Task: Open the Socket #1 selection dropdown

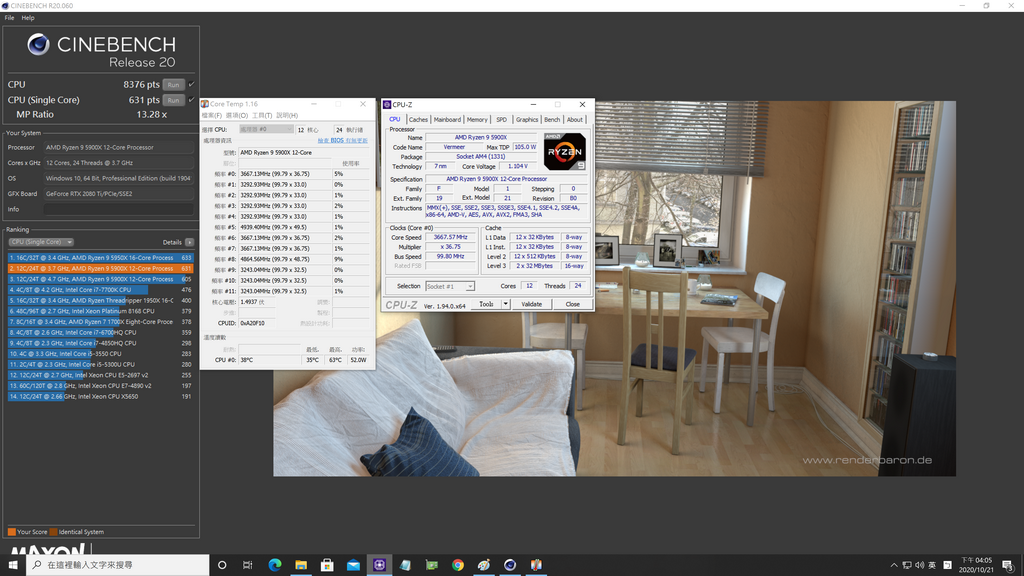Action: 450,286
